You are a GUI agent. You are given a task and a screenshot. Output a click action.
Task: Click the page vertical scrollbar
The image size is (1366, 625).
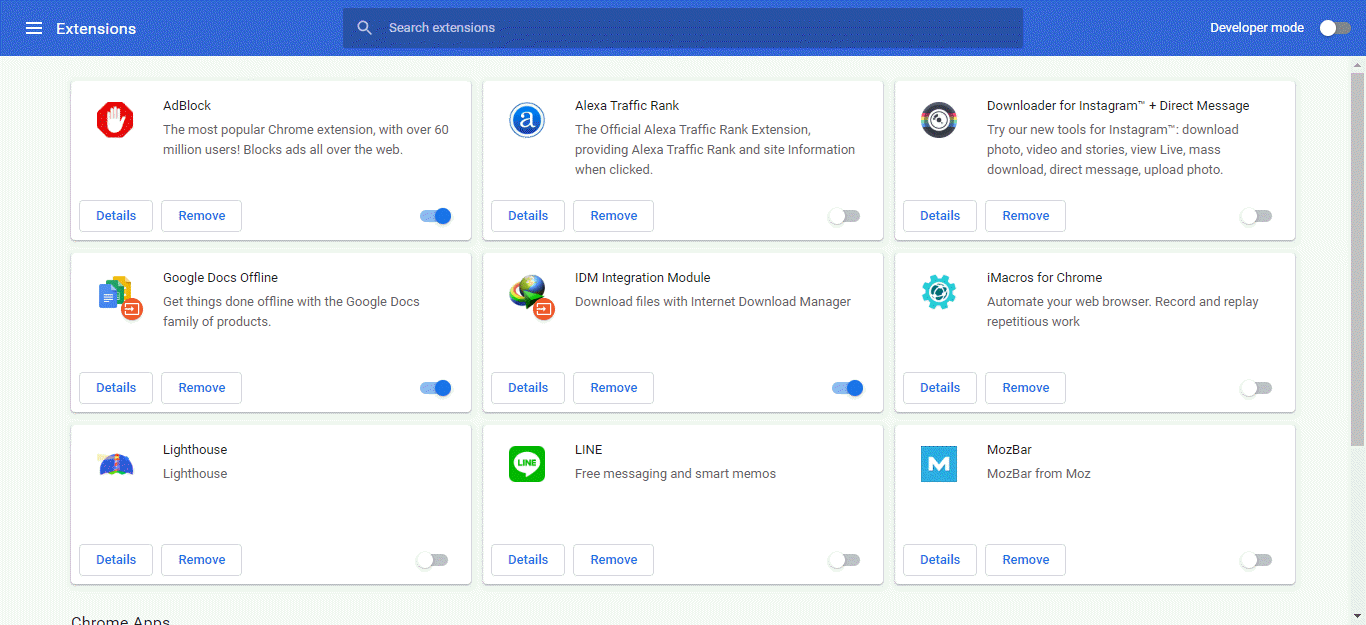pyautogui.click(x=1358, y=259)
